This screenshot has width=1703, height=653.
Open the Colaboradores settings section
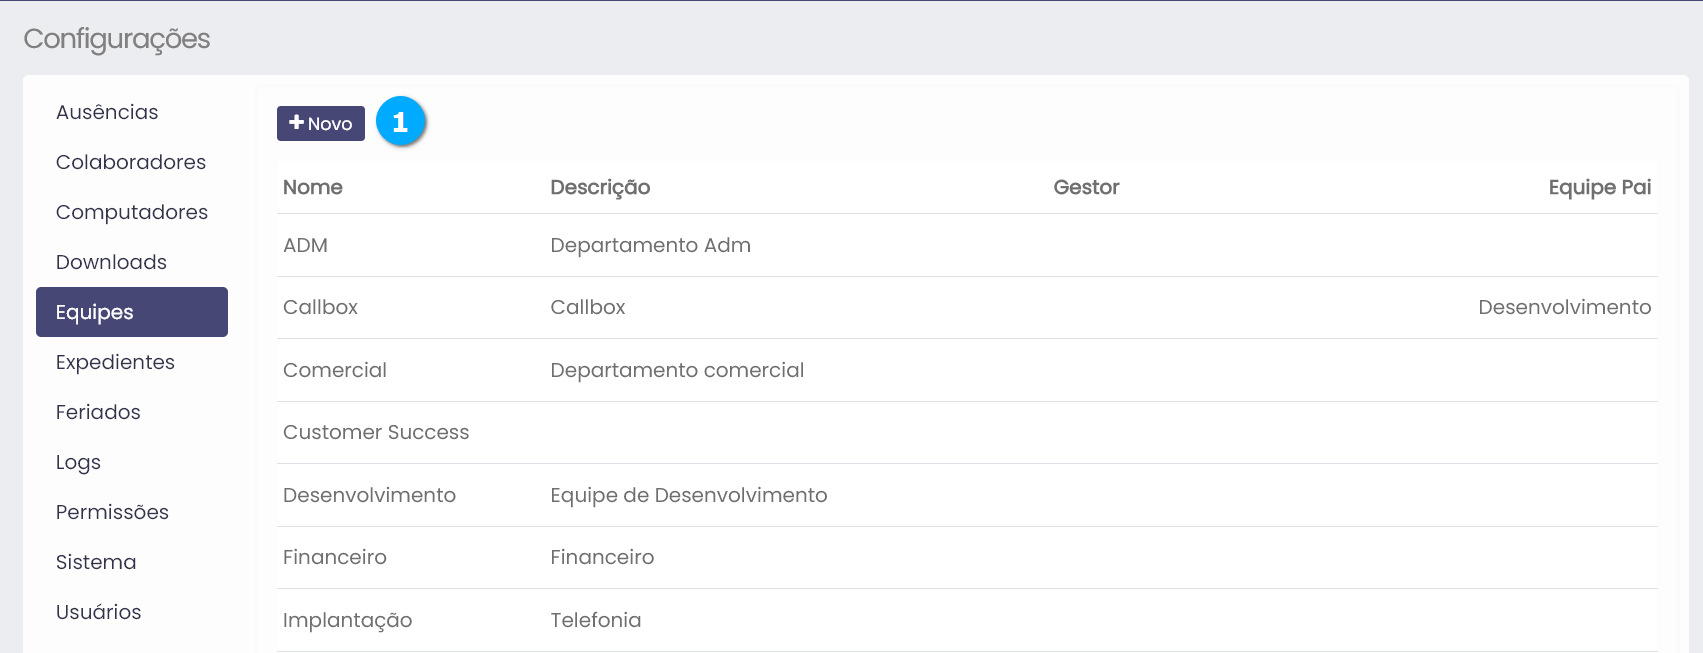tap(131, 162)
